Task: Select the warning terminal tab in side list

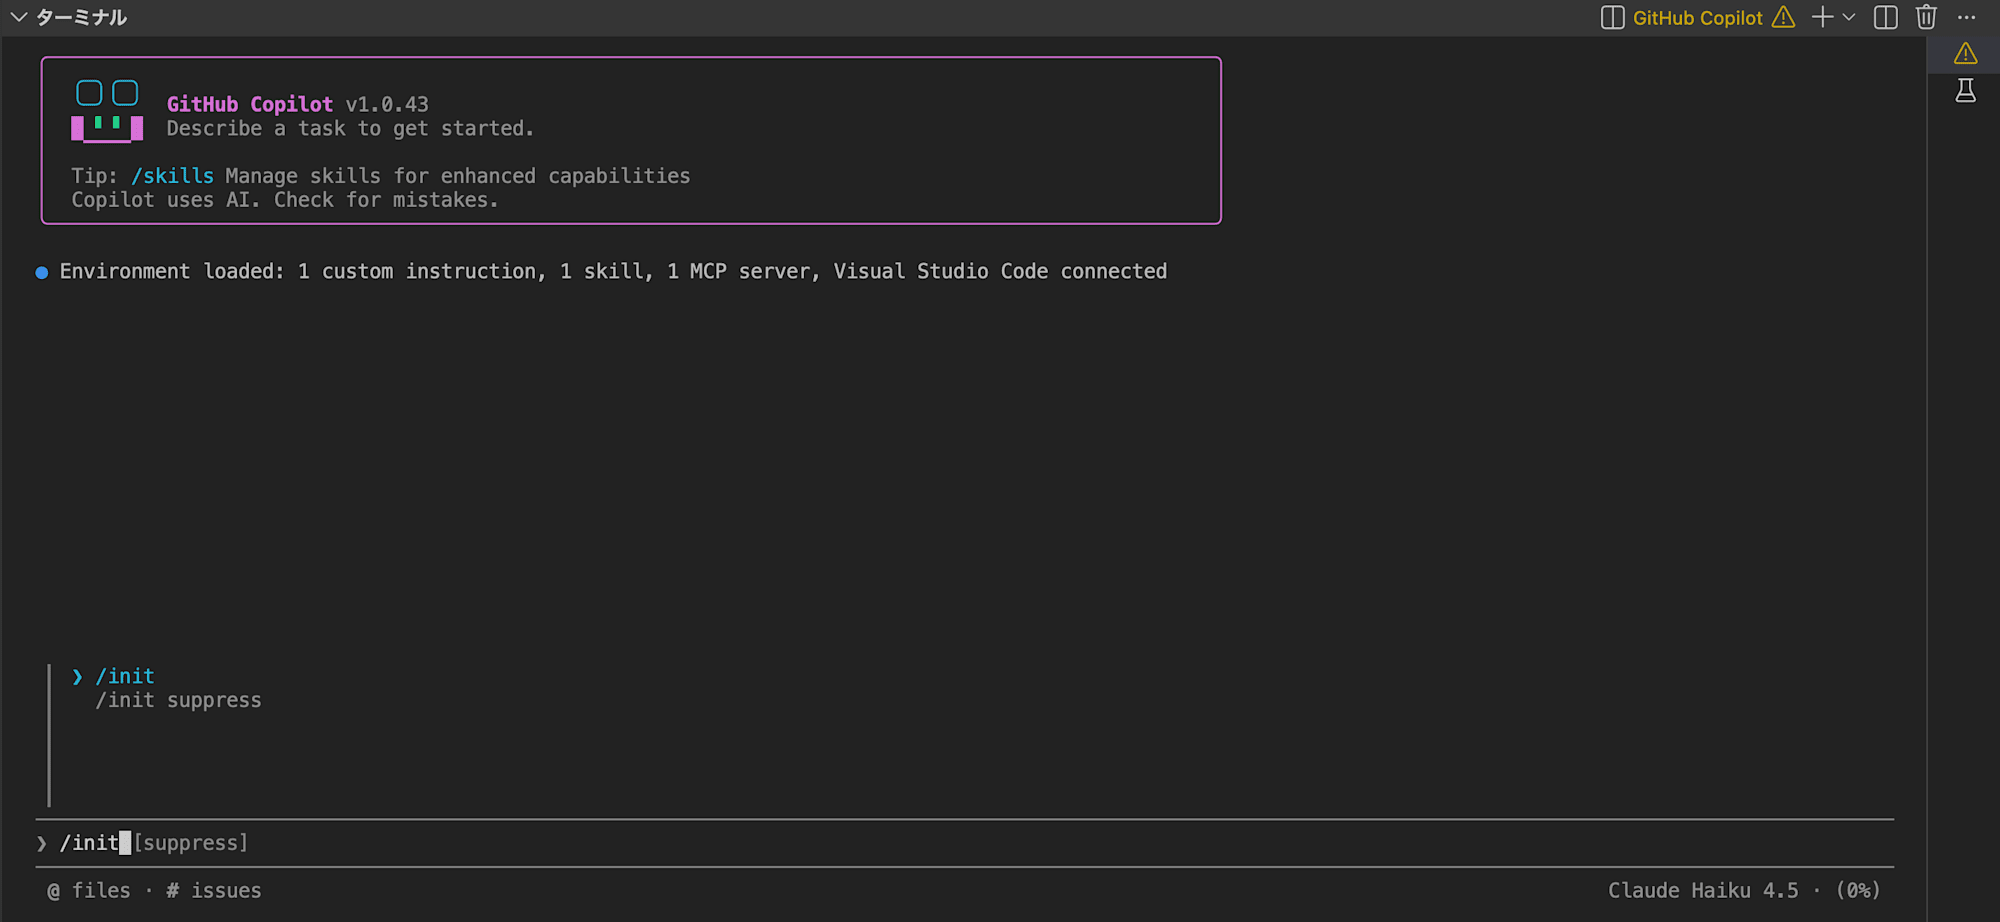Action: pos(1965,53)
